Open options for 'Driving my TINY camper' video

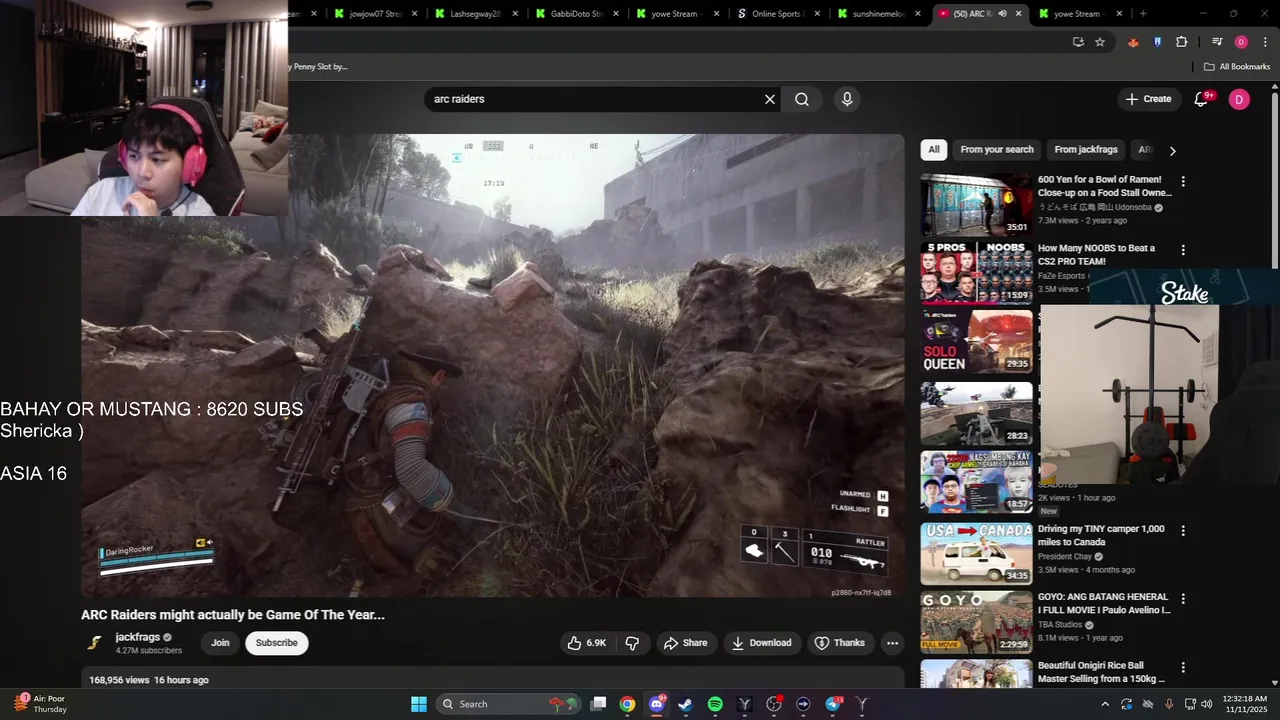[x=1183, y=531]
